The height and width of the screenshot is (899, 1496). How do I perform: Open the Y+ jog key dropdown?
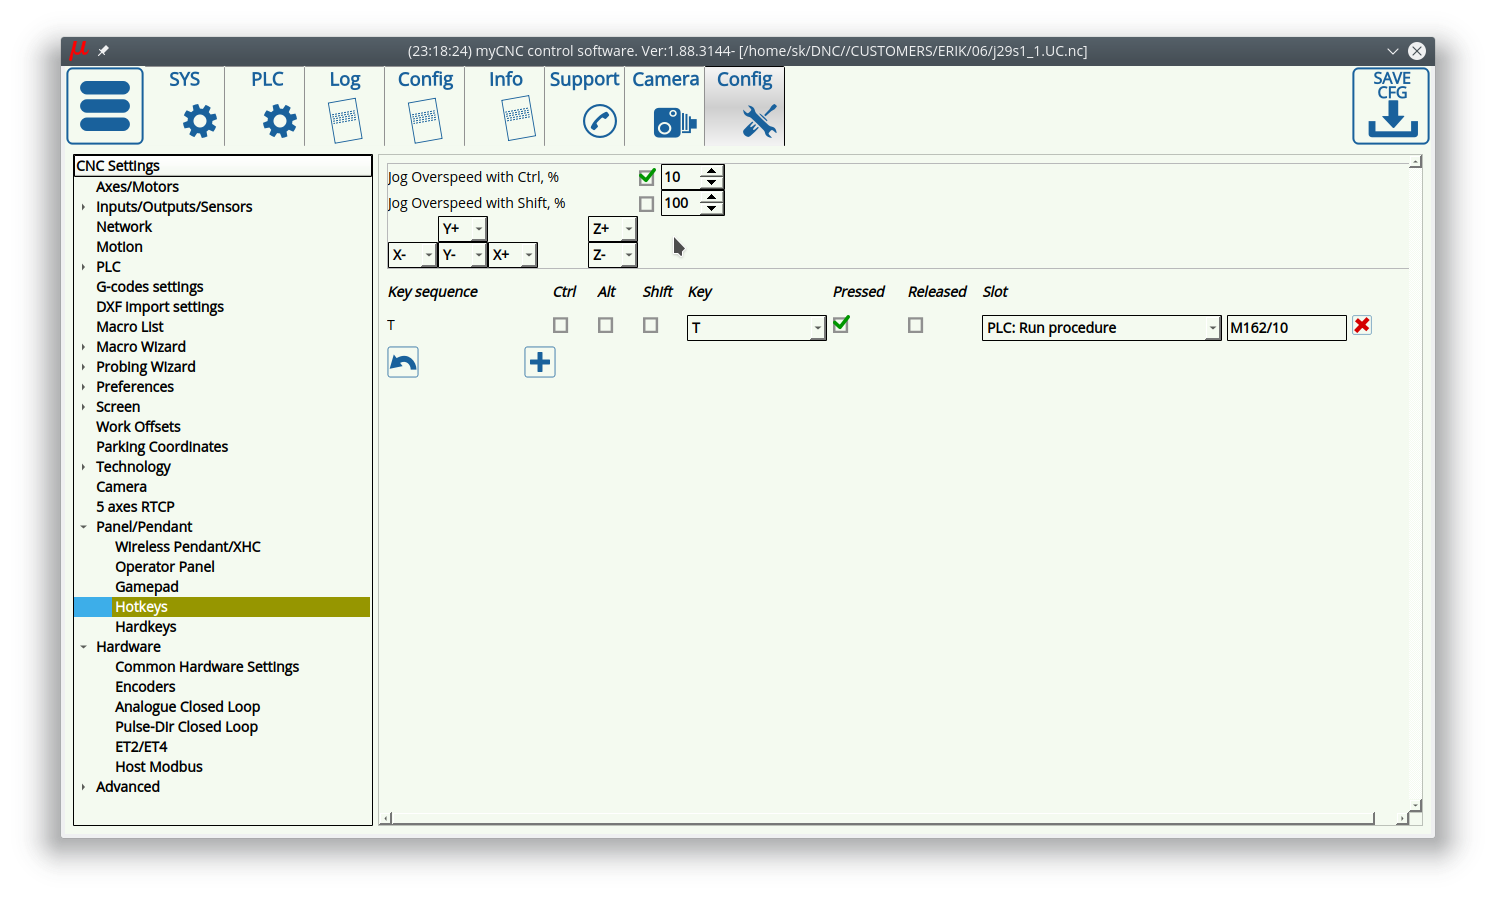463,229
